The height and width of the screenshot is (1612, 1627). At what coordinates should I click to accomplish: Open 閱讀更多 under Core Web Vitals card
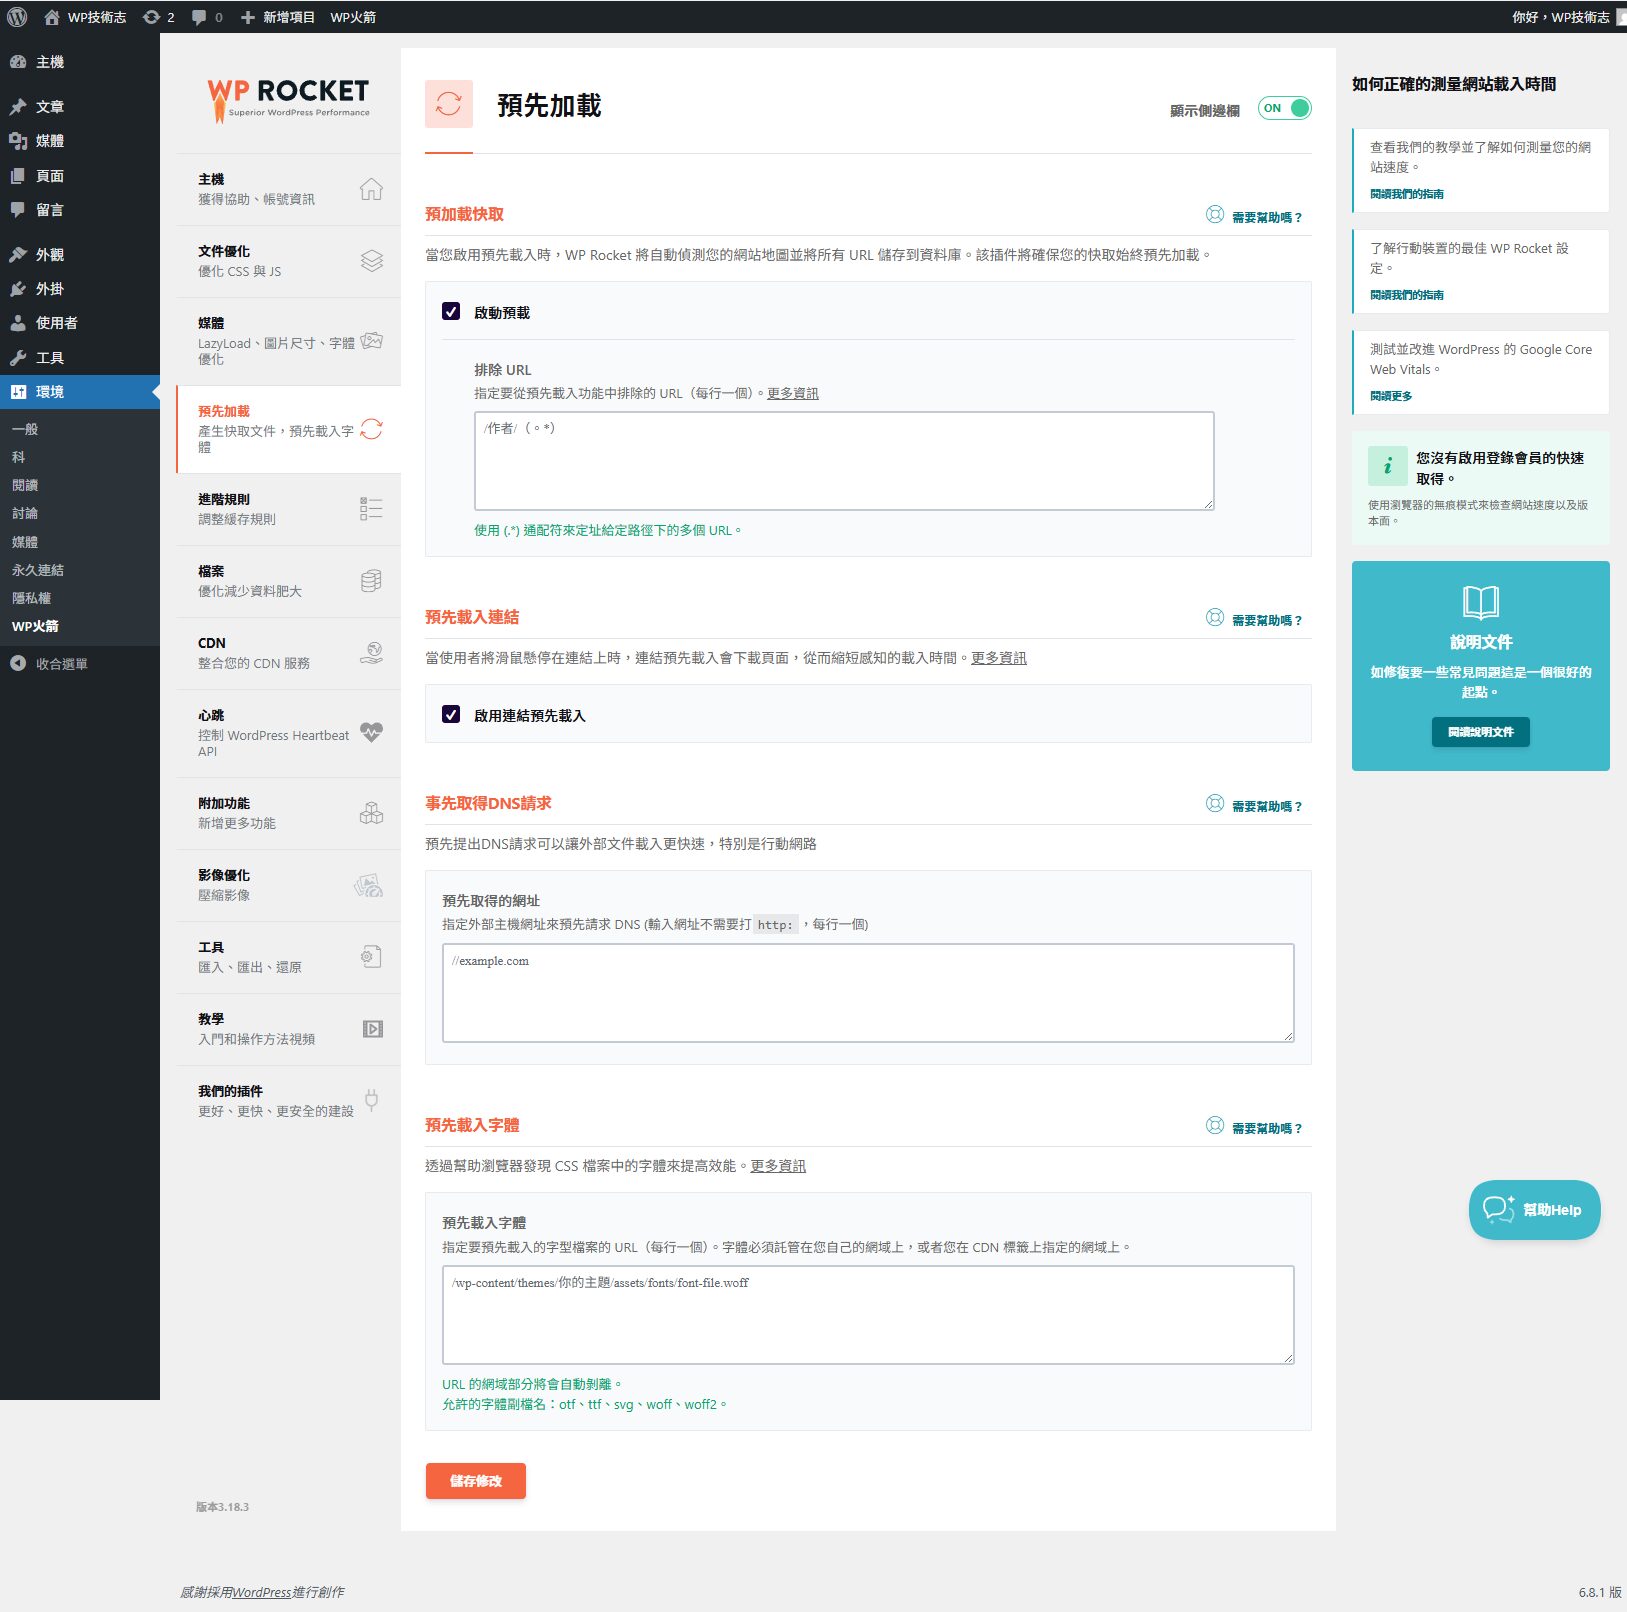pos(1391,396)
